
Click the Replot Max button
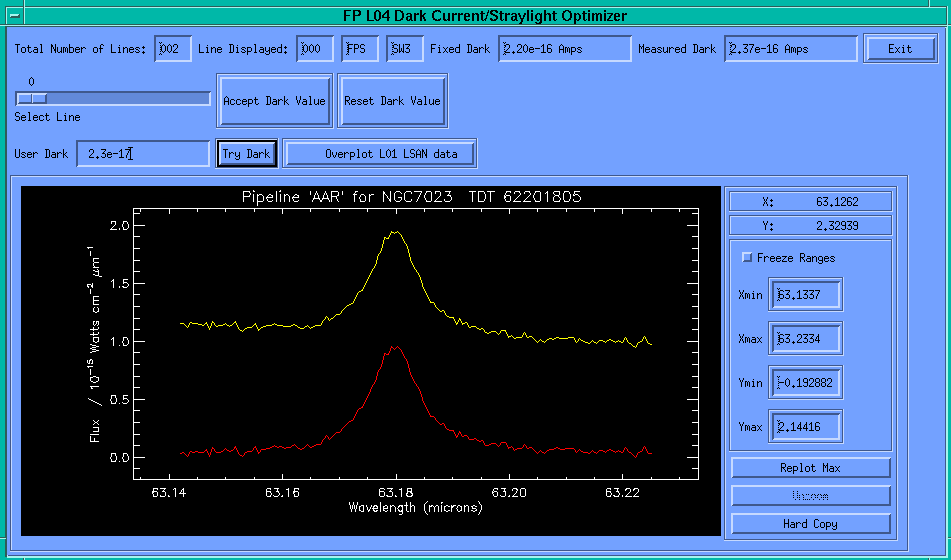[810, 468]
